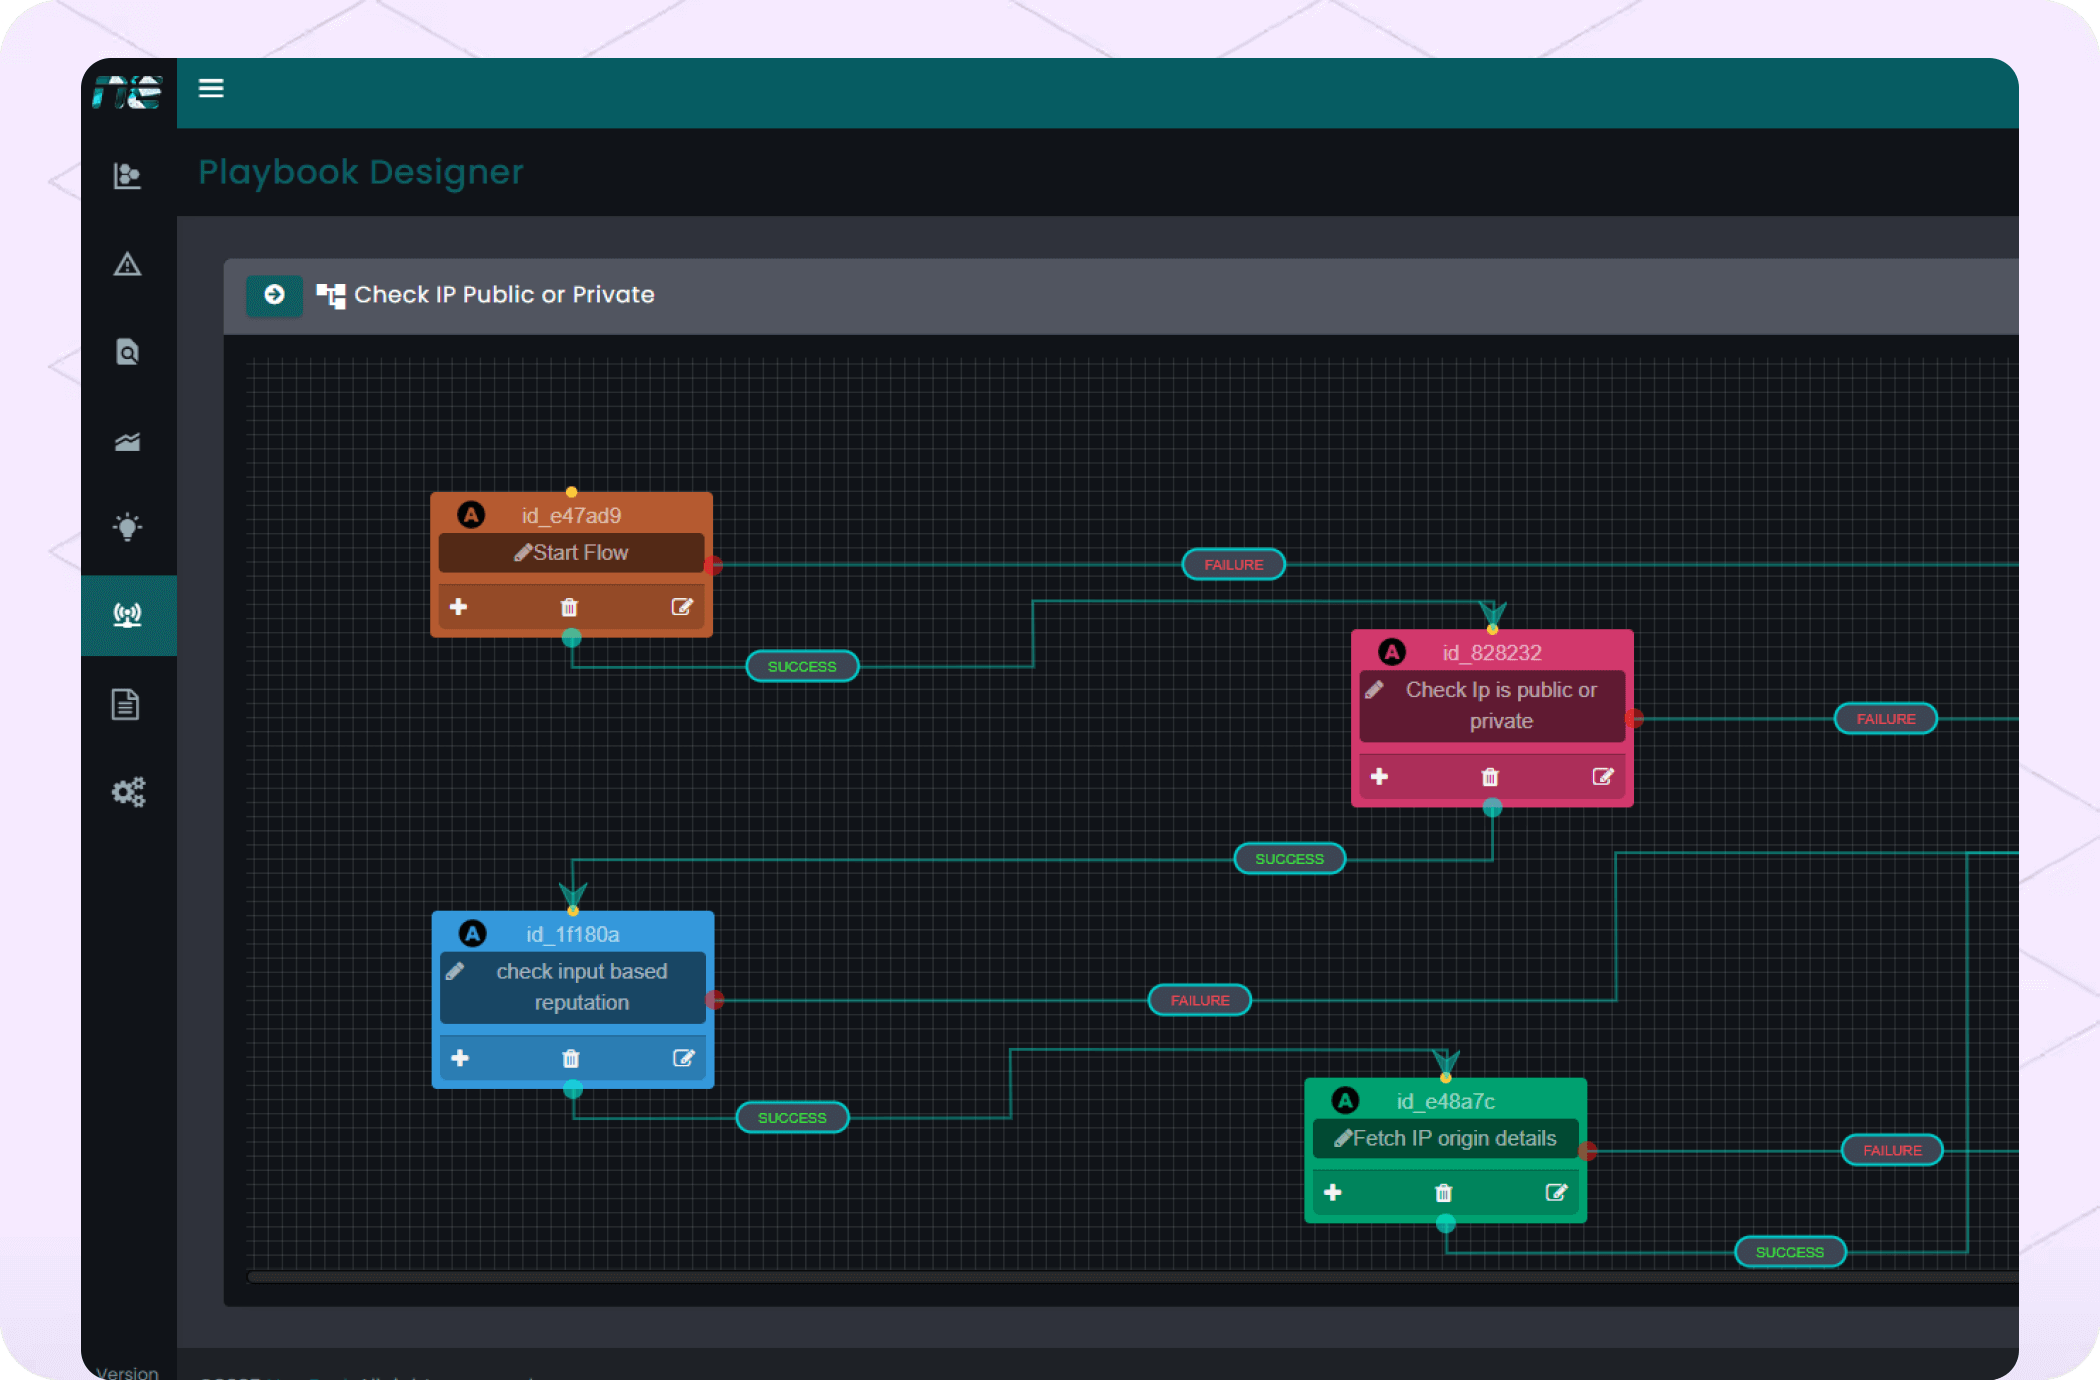The width and height of the screenshot is (2100, 1380).
Task: Open edit icon on id_1f180a node
Action: (683, 1058)
